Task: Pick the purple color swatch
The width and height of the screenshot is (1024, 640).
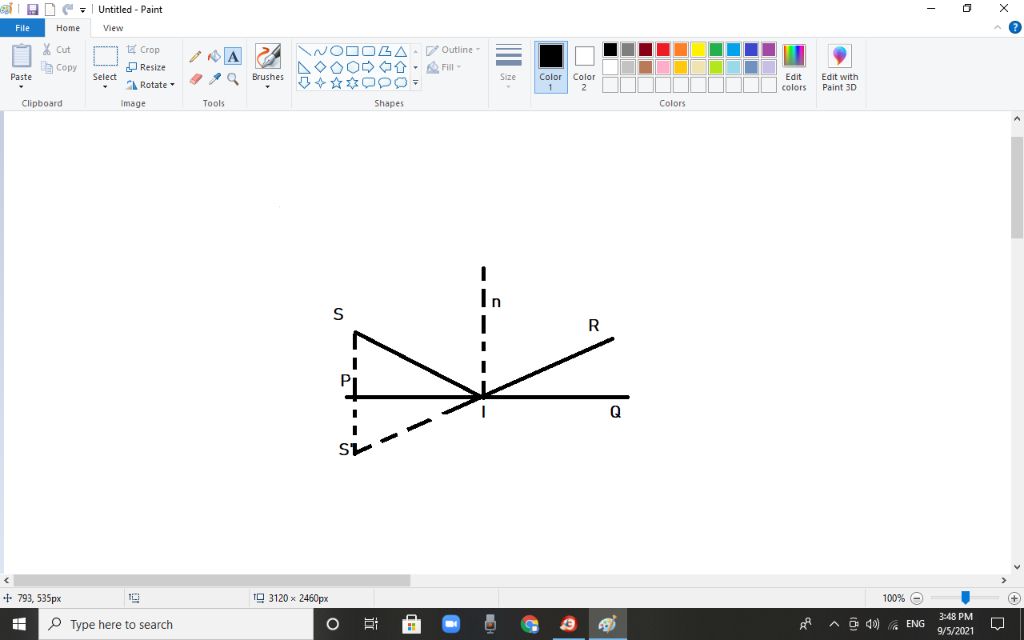Action: coord(769,50)
